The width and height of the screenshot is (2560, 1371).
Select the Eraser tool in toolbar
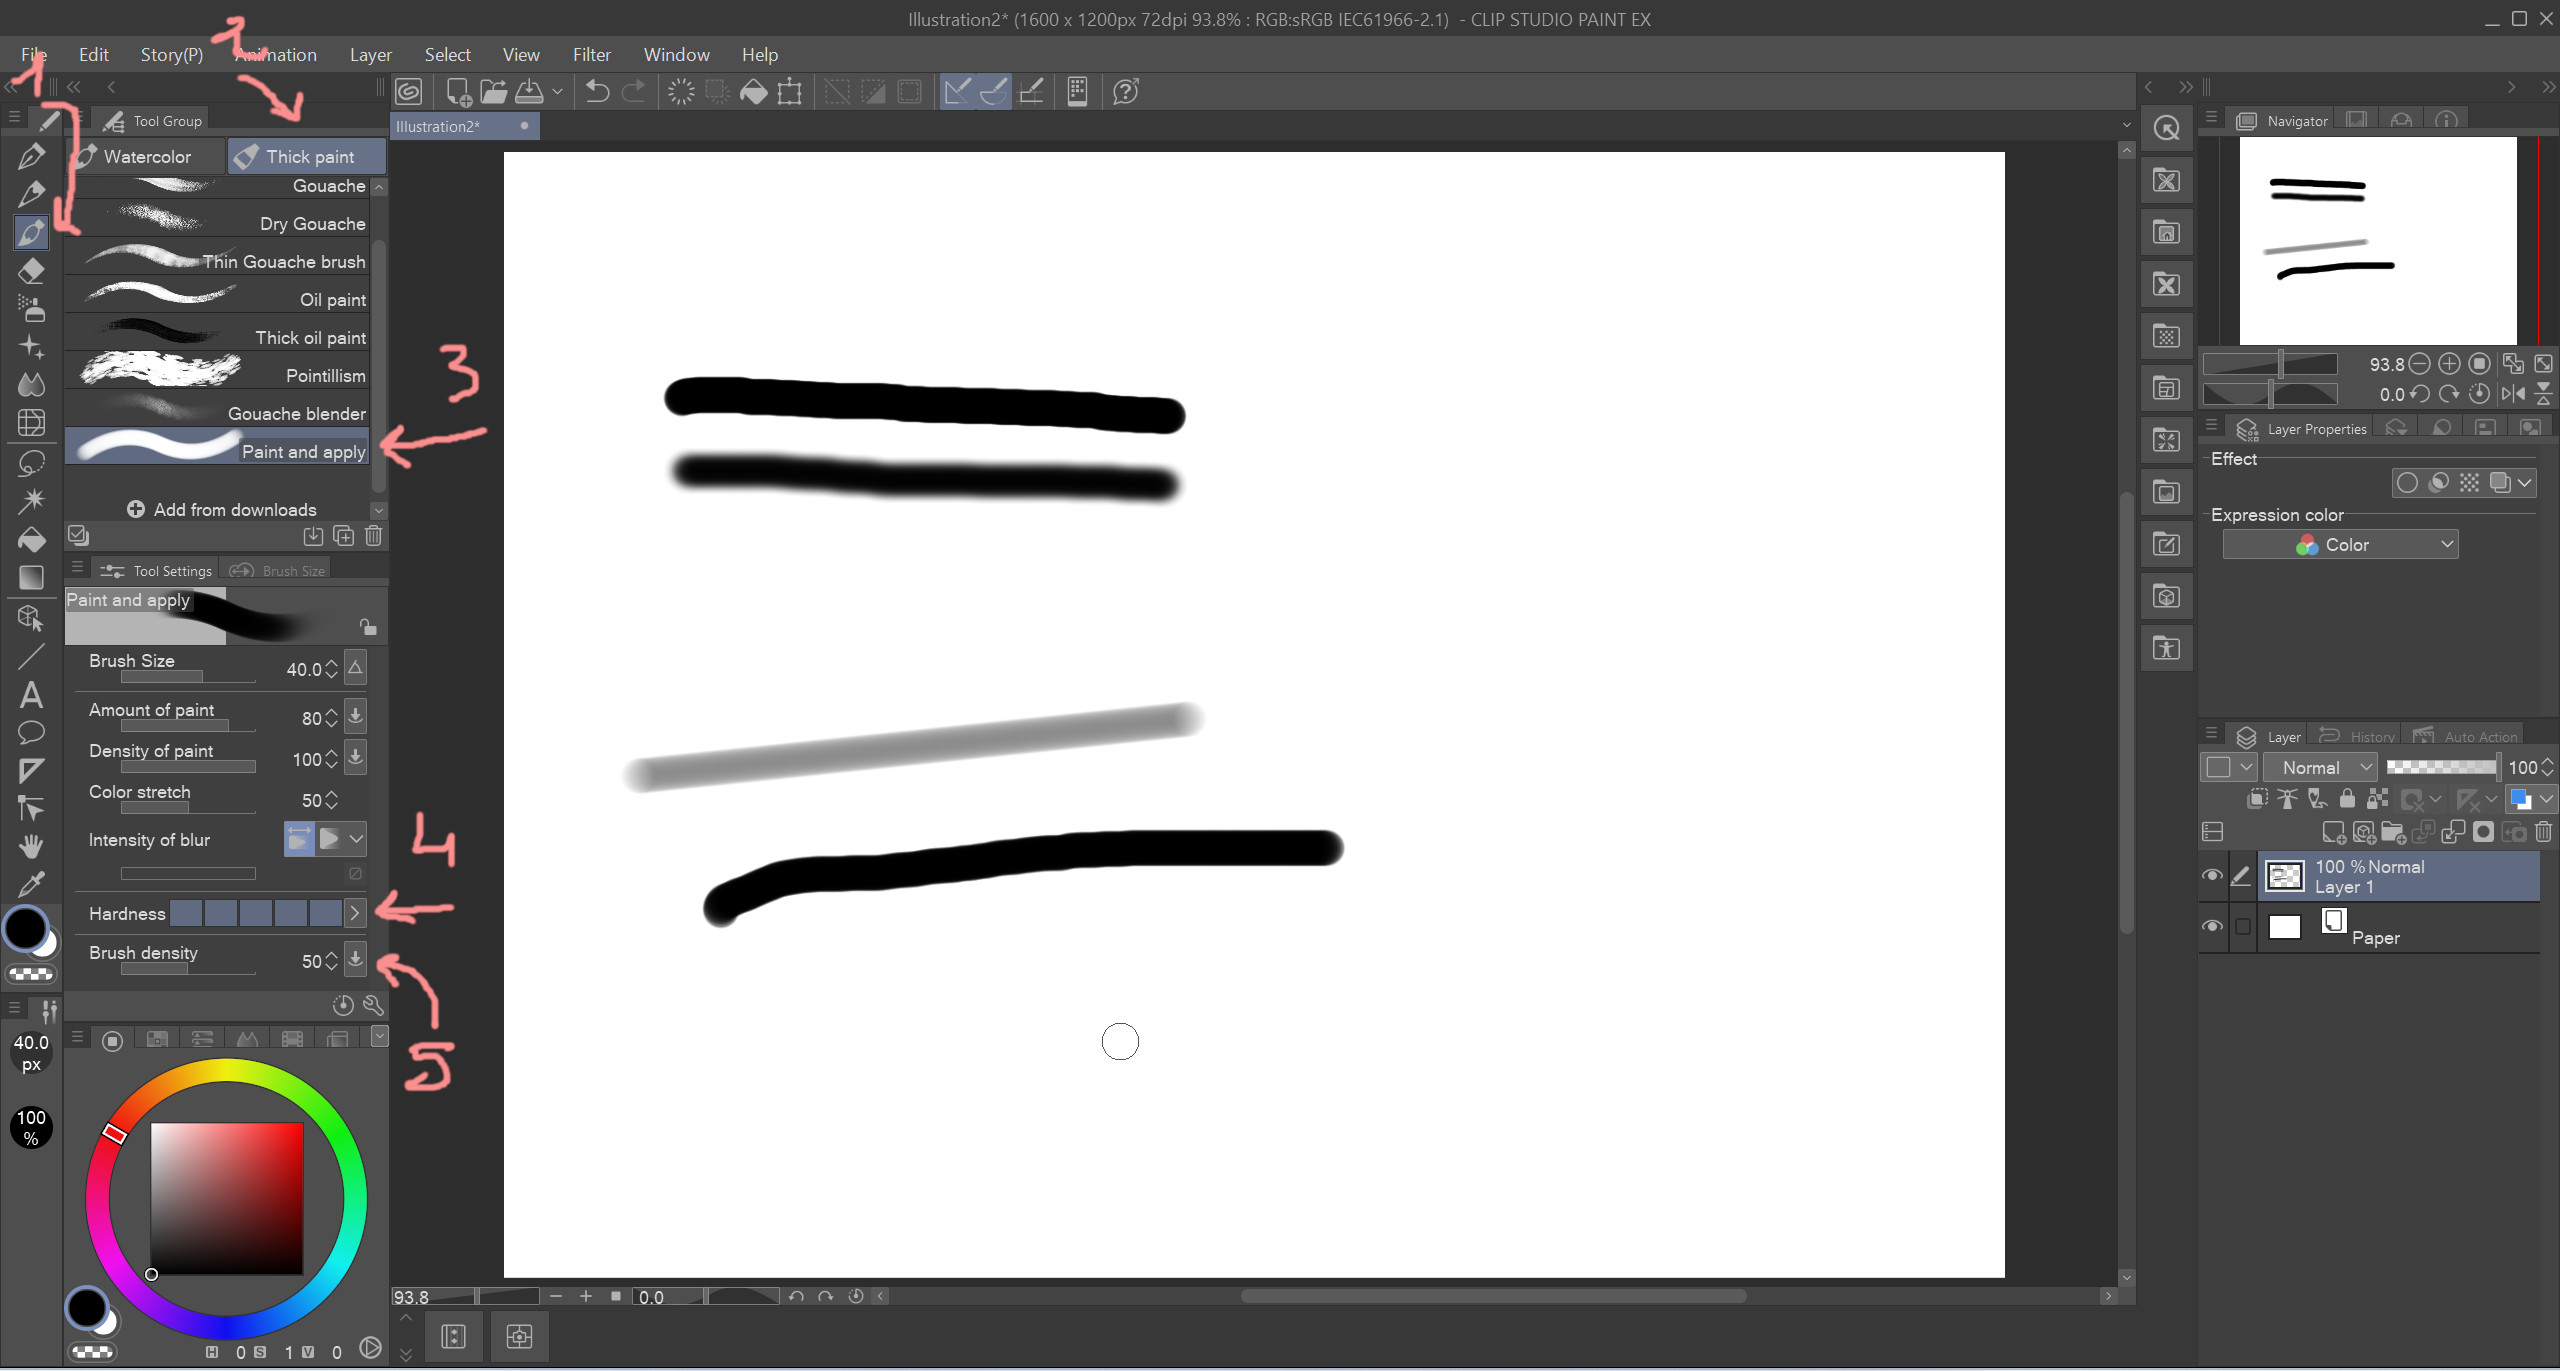click(x=31, y=271)
